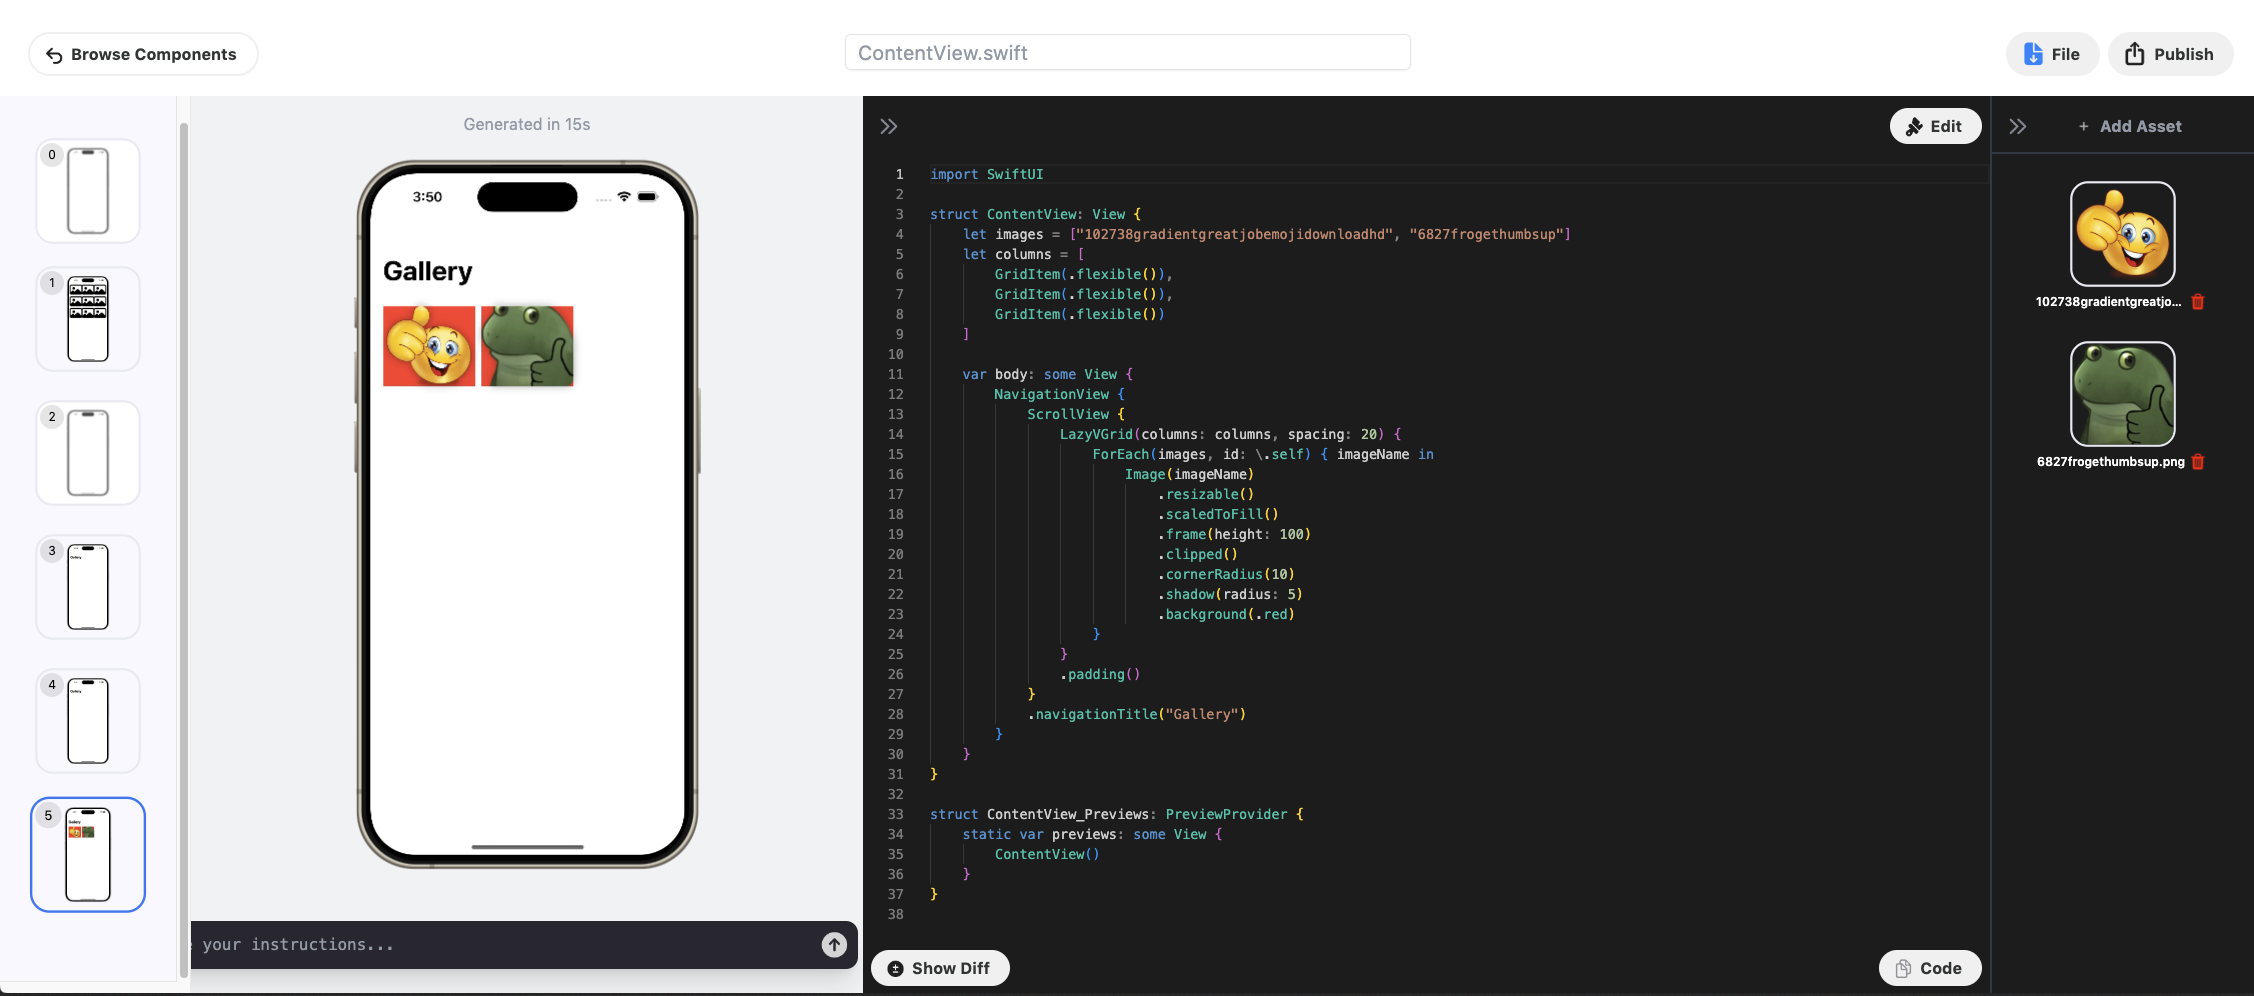
Task: Click the thumbs-up emoji asset thumbnail
Action: pyautogui.click(x=2122, y=234)
